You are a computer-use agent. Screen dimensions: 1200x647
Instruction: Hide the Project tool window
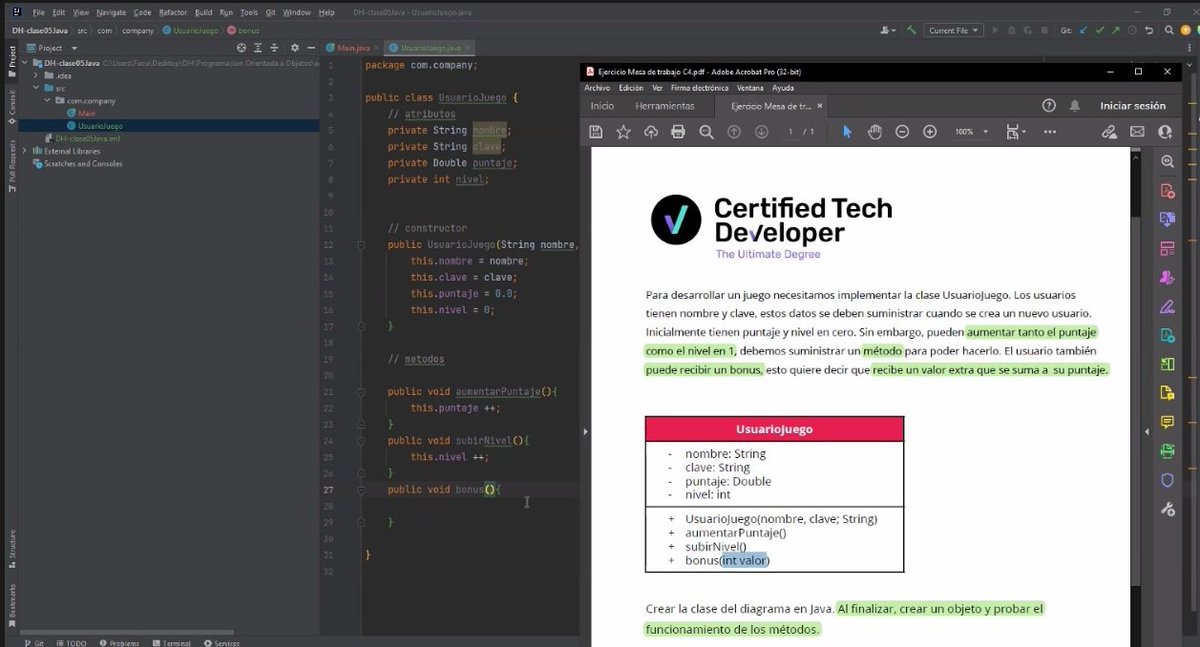click(x=311, y=48)
